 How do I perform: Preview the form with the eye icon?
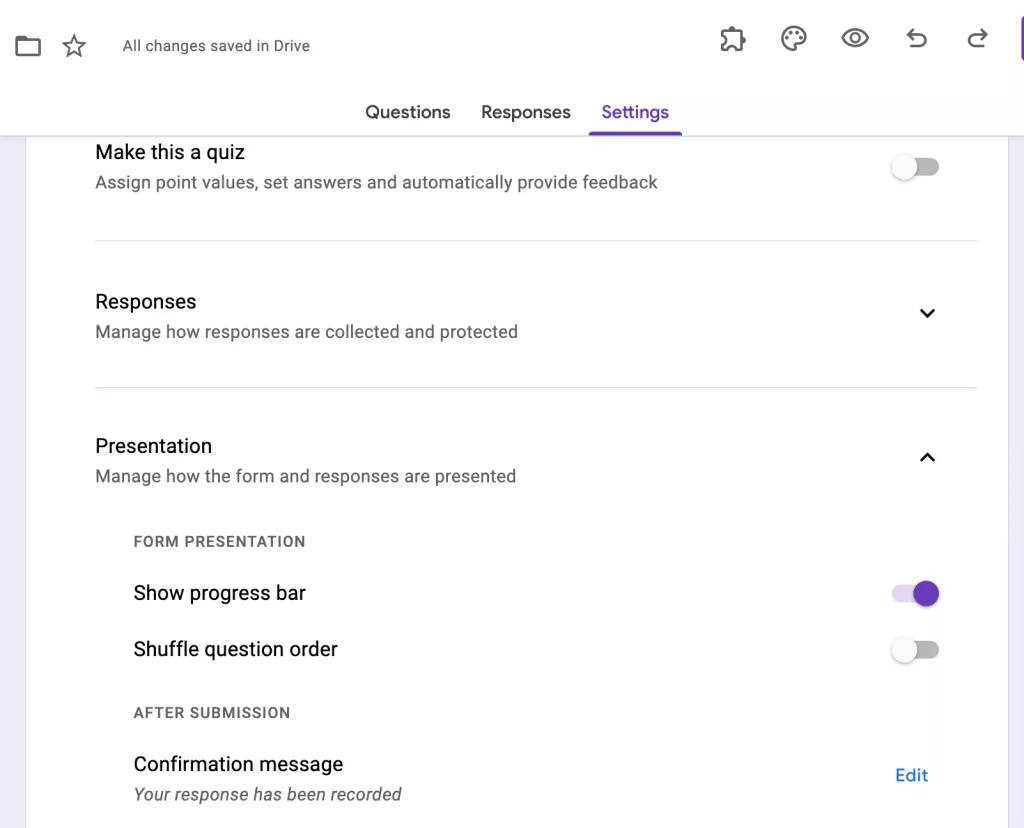coord(855,38)
